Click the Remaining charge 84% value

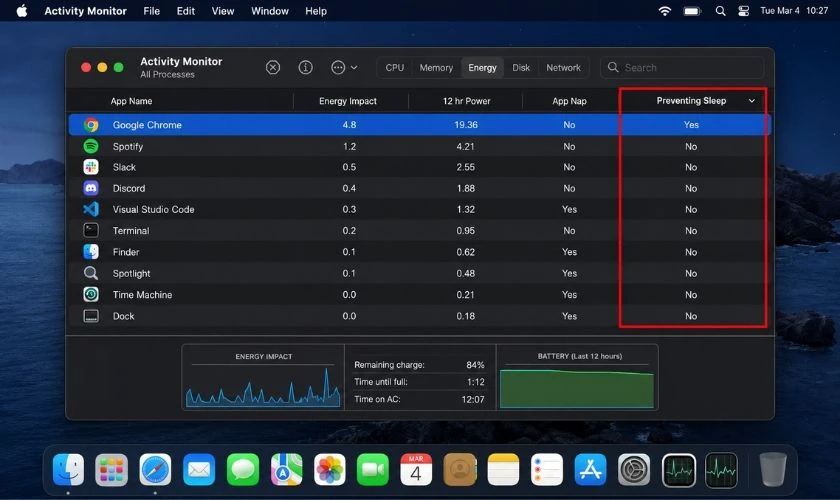(475, 365)
